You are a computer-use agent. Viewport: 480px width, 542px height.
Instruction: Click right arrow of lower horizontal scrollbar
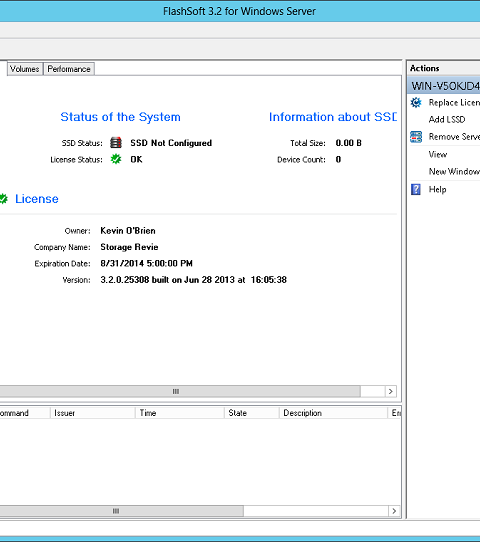click(394, 511)
